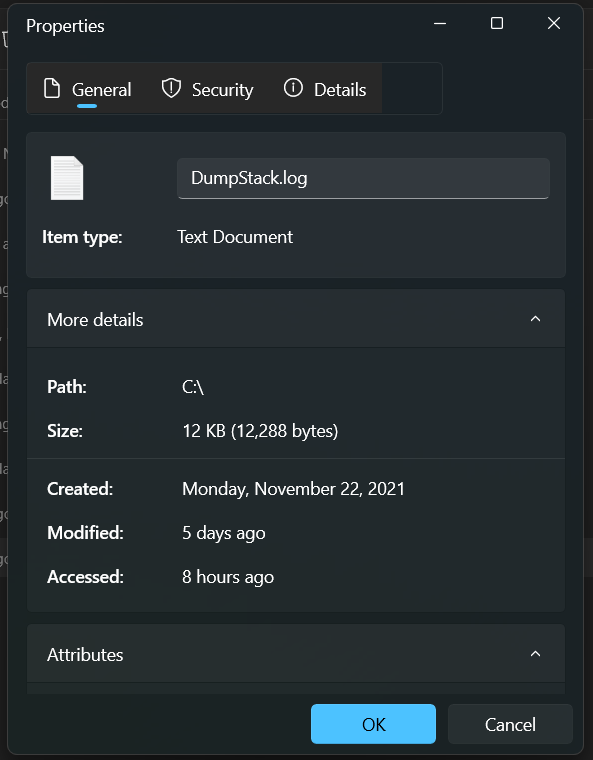Click the Security shield icon

pos(171,89)
